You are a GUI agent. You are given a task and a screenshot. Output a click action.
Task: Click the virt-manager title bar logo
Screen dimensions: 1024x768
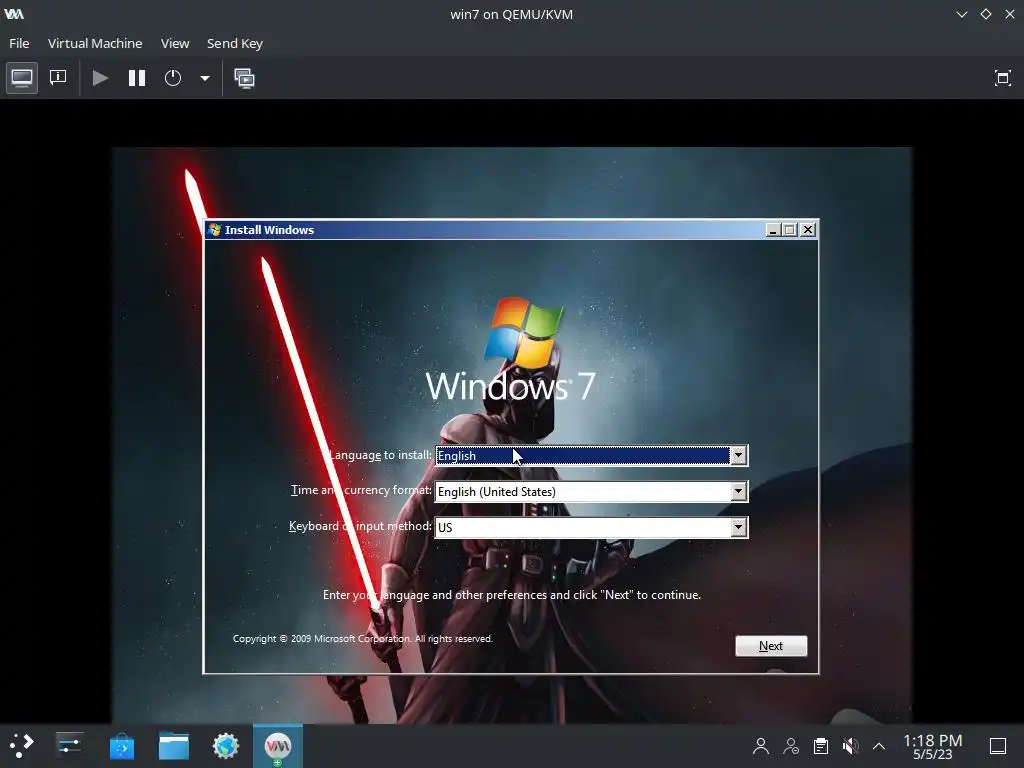14,14
